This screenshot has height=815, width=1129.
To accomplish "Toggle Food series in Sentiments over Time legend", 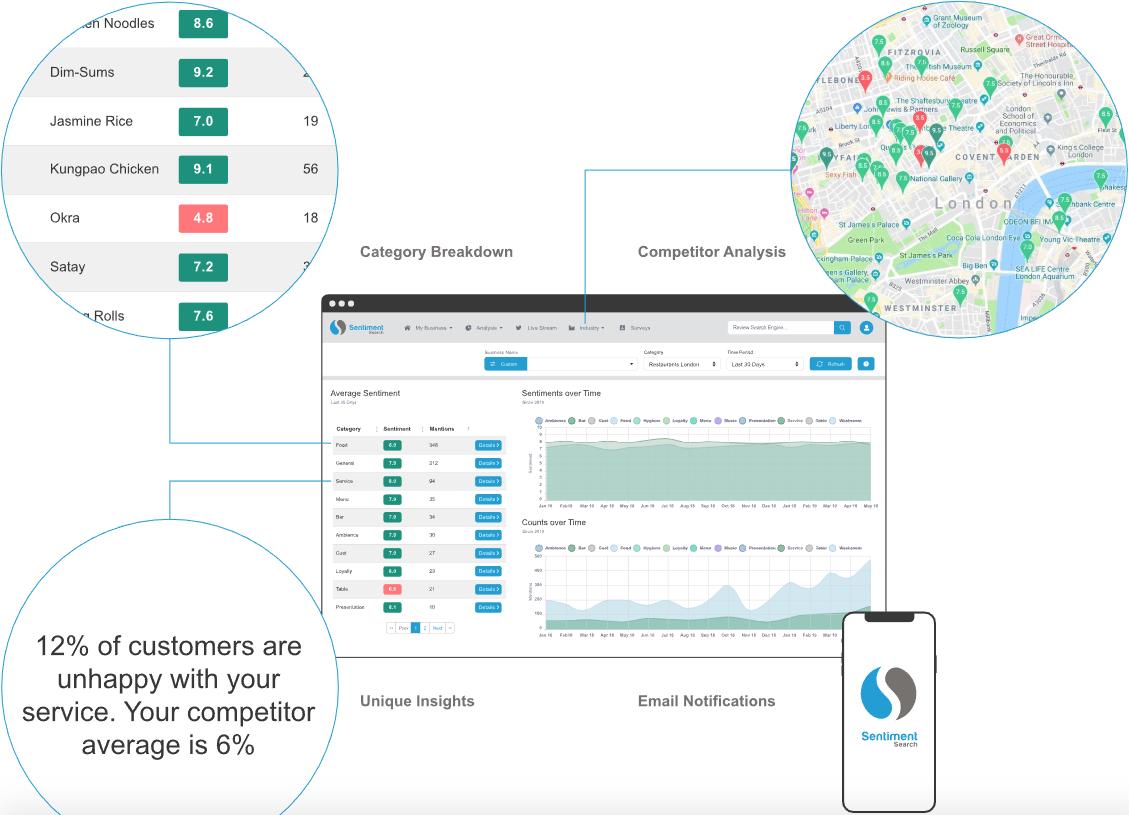I will 621,420.
